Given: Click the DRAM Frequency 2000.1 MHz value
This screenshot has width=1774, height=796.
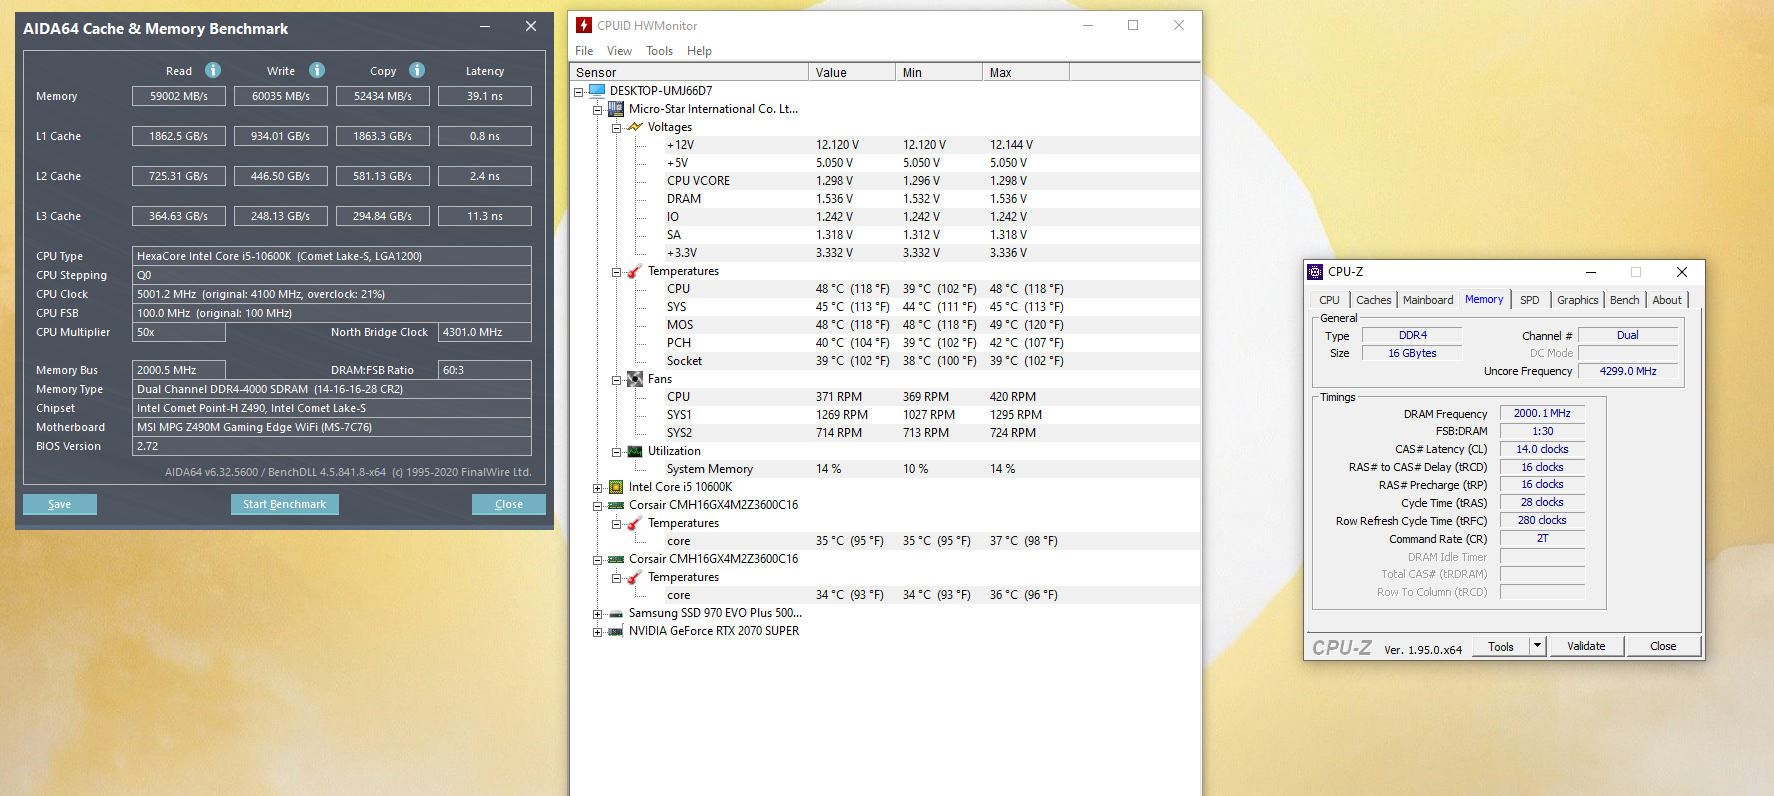Looking at the screenshot, I should point(1542,413).
